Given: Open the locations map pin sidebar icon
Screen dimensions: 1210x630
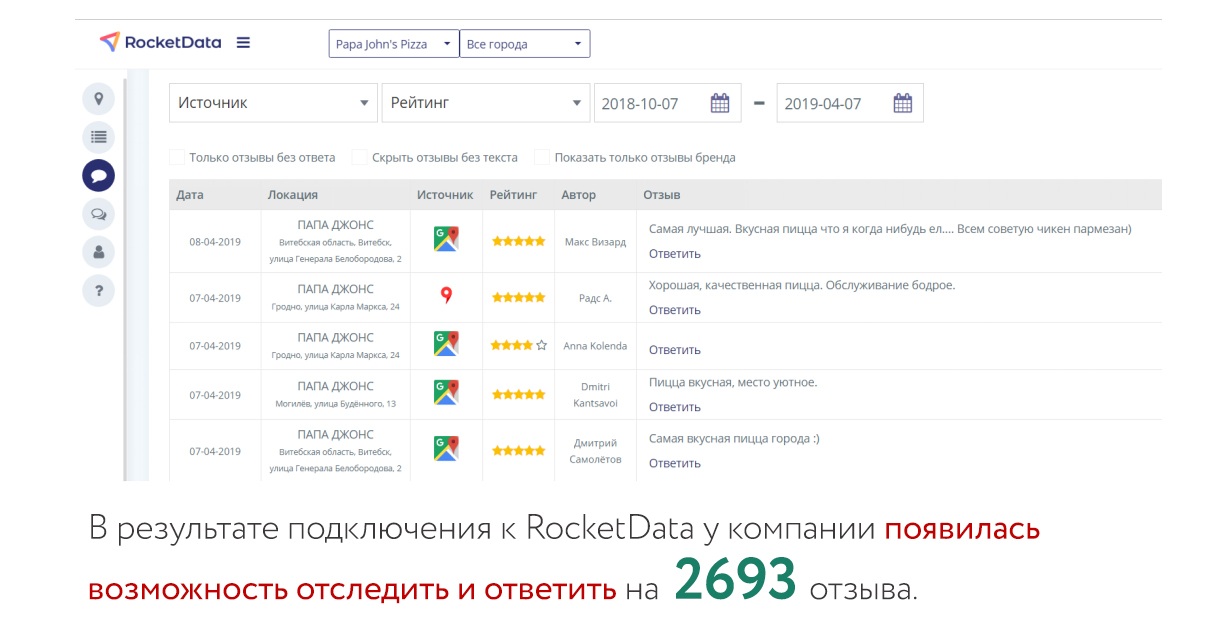Looking at the screenshot, I should tap(98, 99).
